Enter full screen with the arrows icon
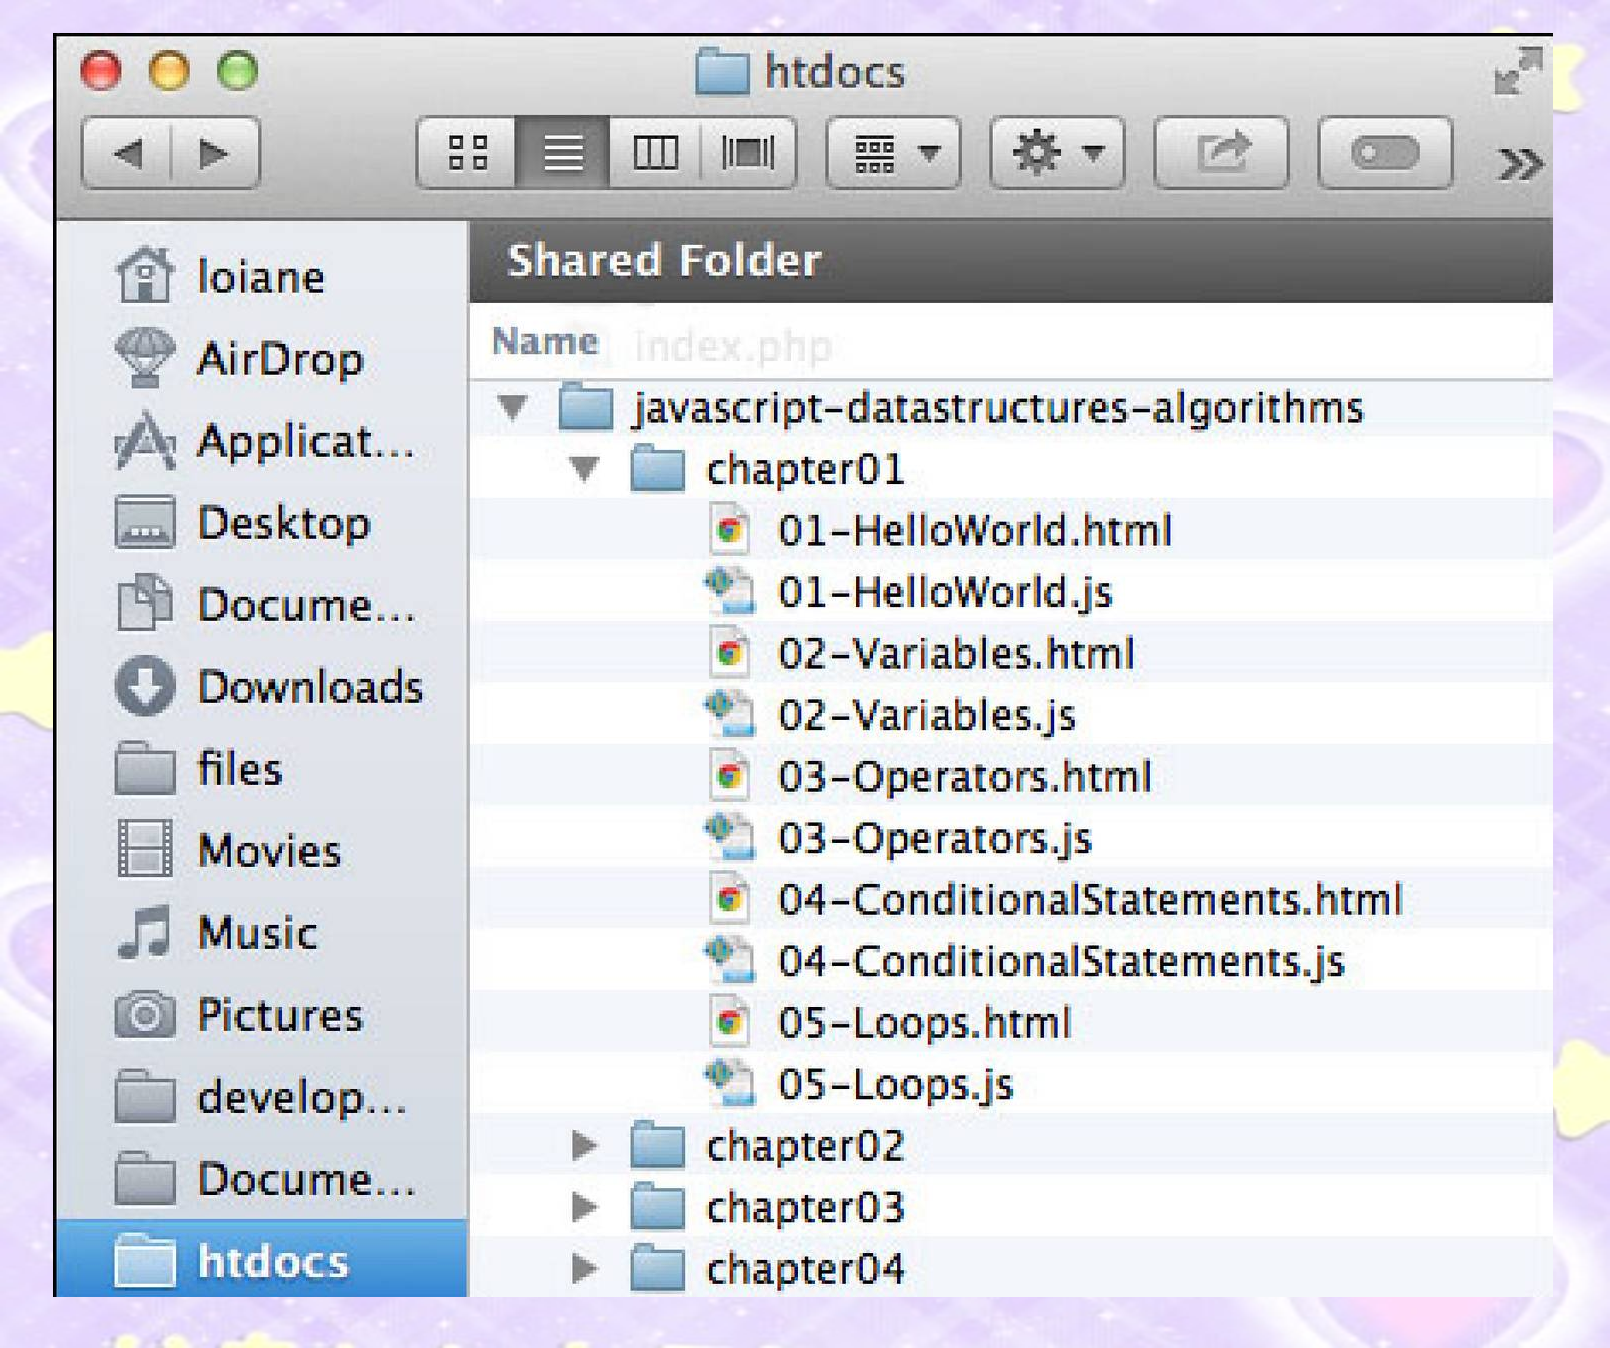 pos(1518,71)
